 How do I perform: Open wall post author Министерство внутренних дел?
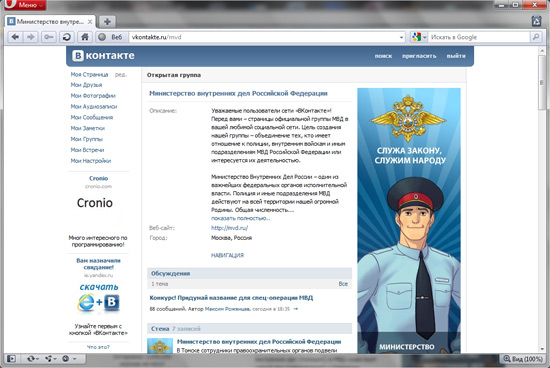259,341
